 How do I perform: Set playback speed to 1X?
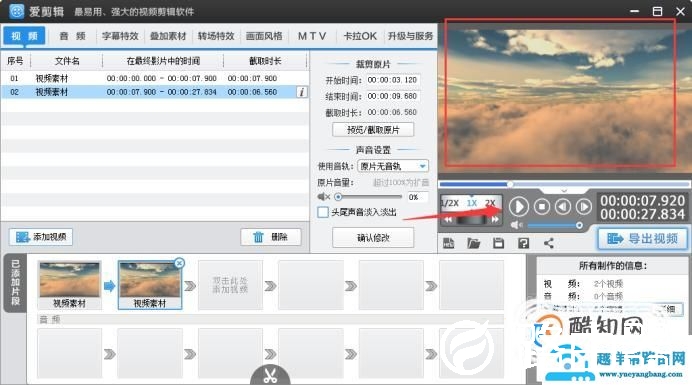pyautogui.click(x=472, y=203)
